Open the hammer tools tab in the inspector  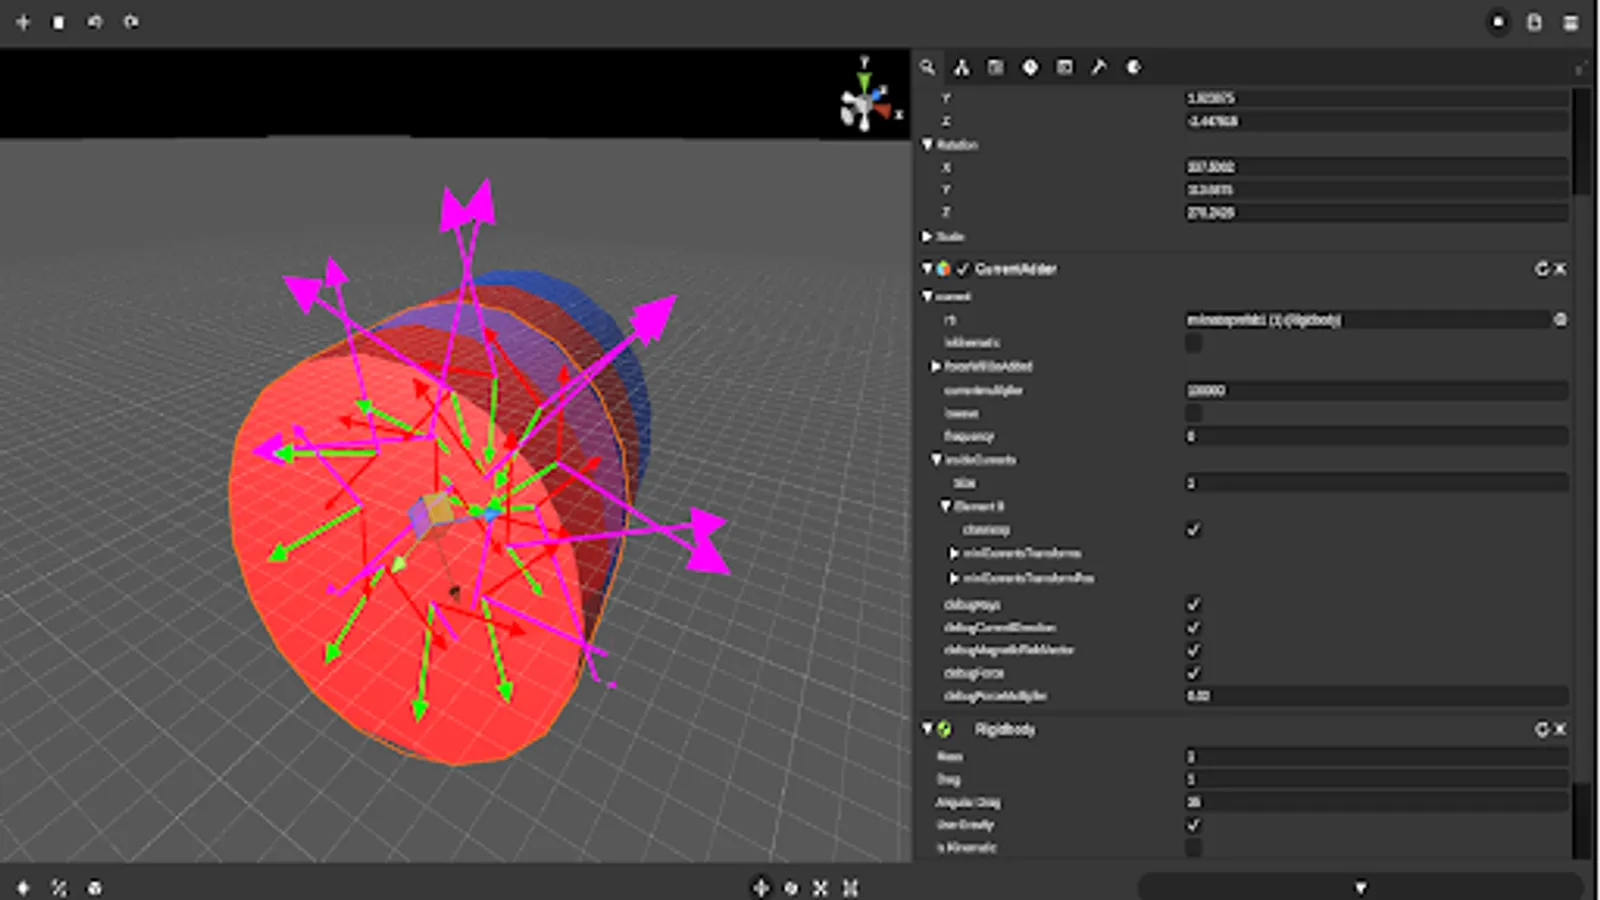pos(1099,67)
